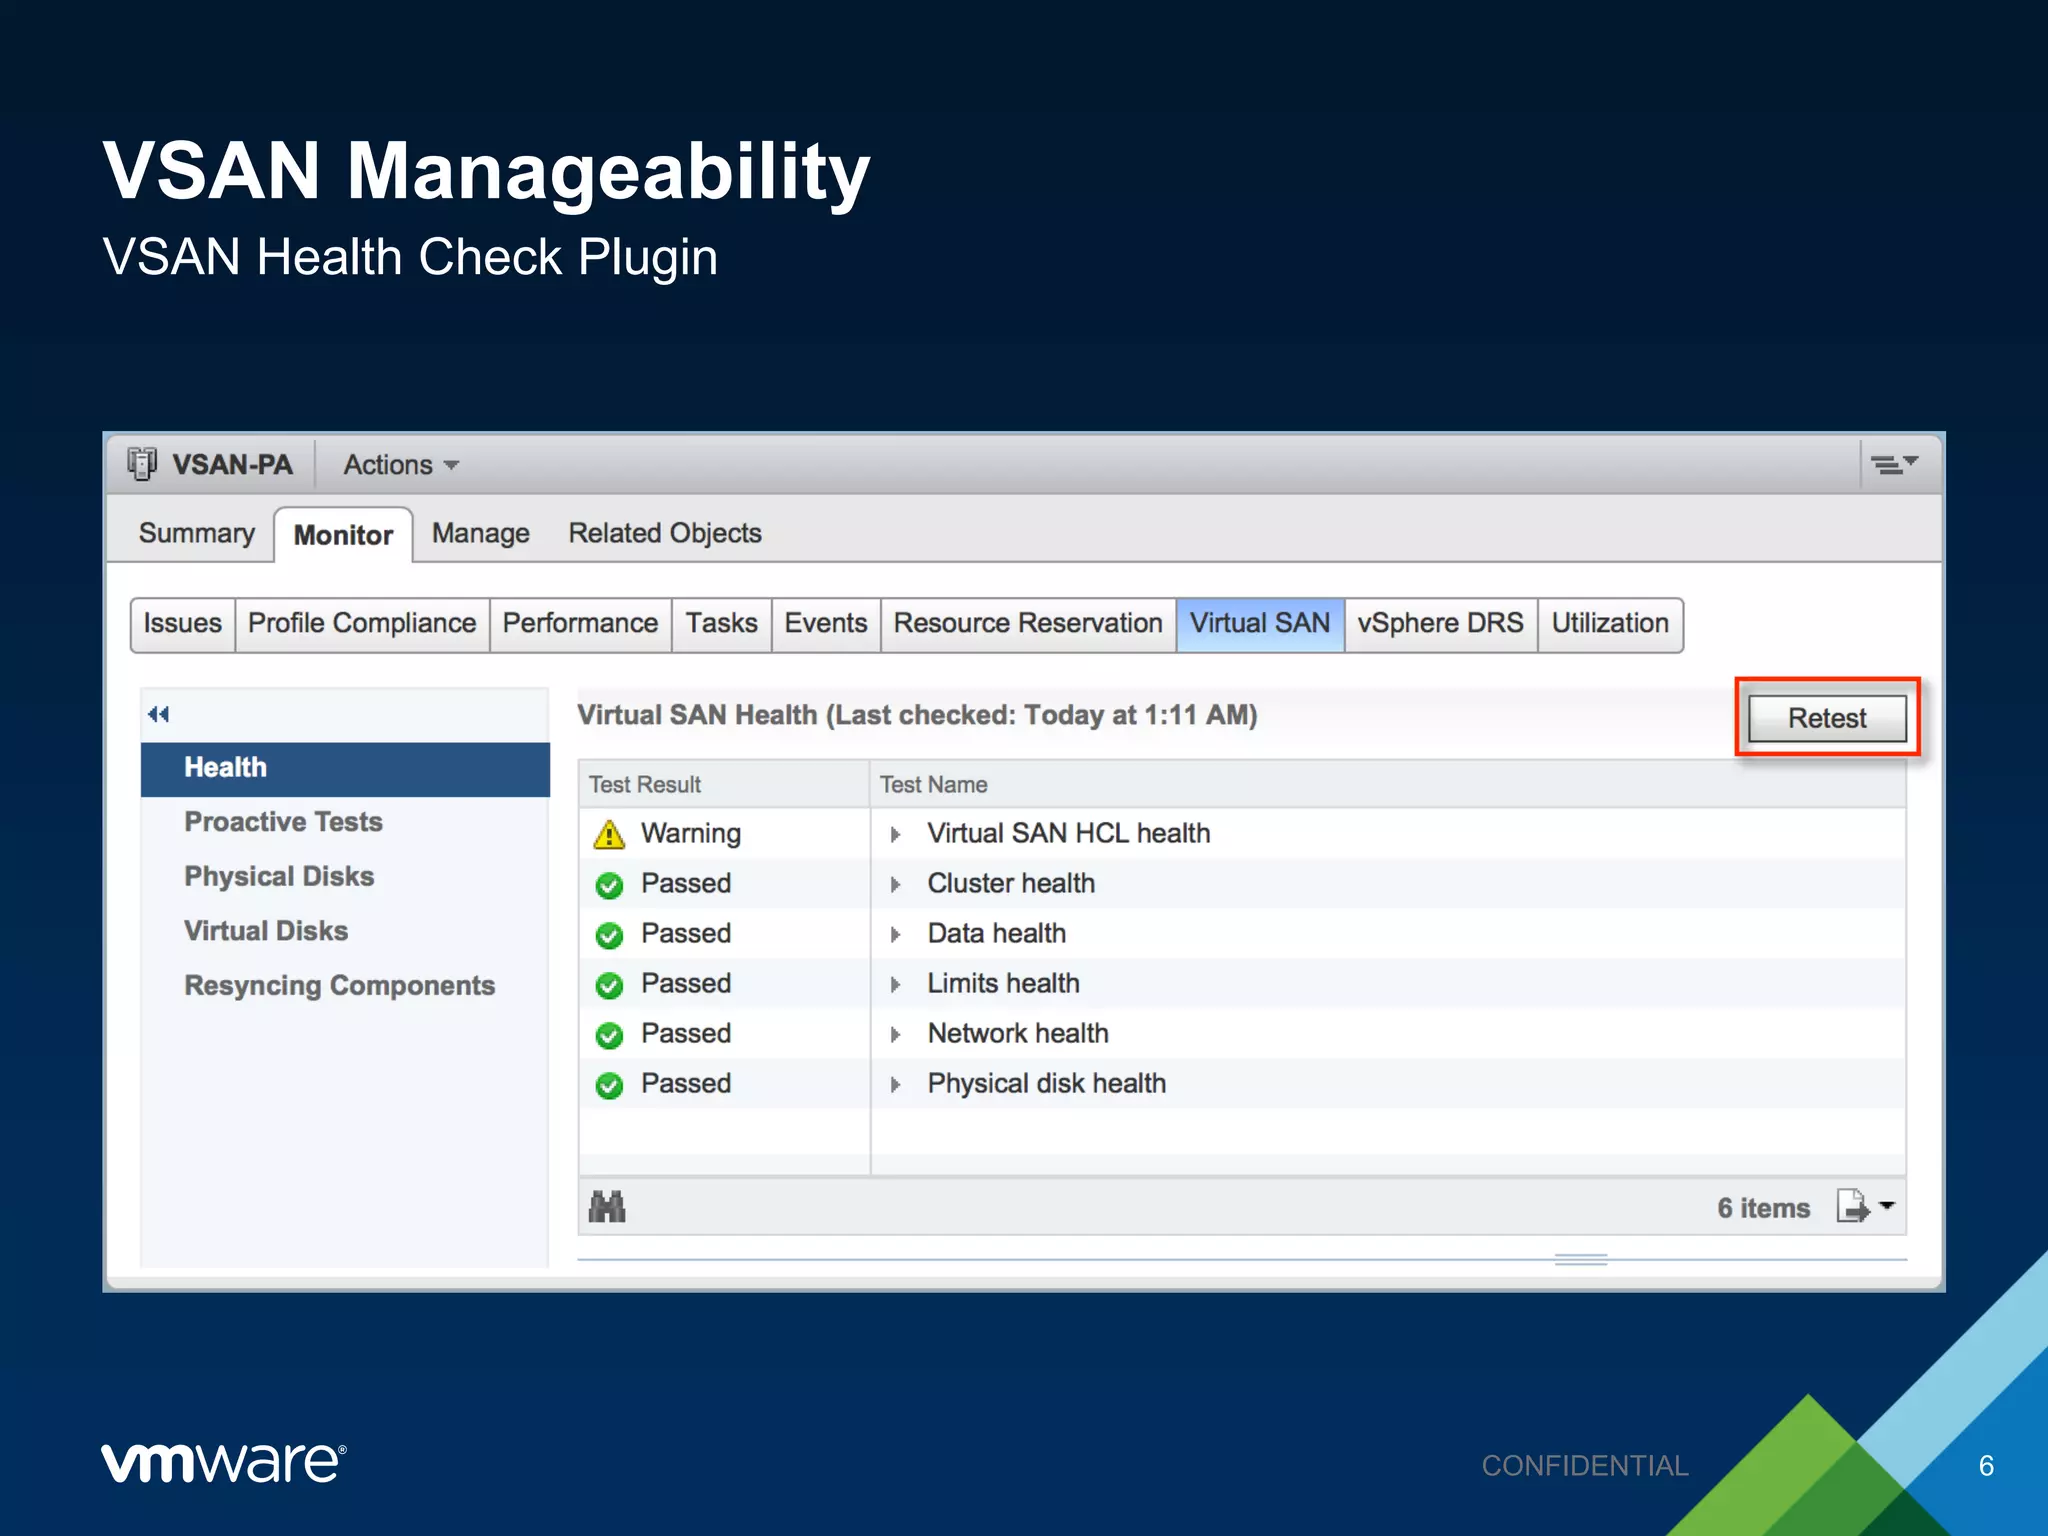Open the Events sub-tab
Viewport: 2048px width, 1536px height.
pyautogui.click(x=826, y=624)
